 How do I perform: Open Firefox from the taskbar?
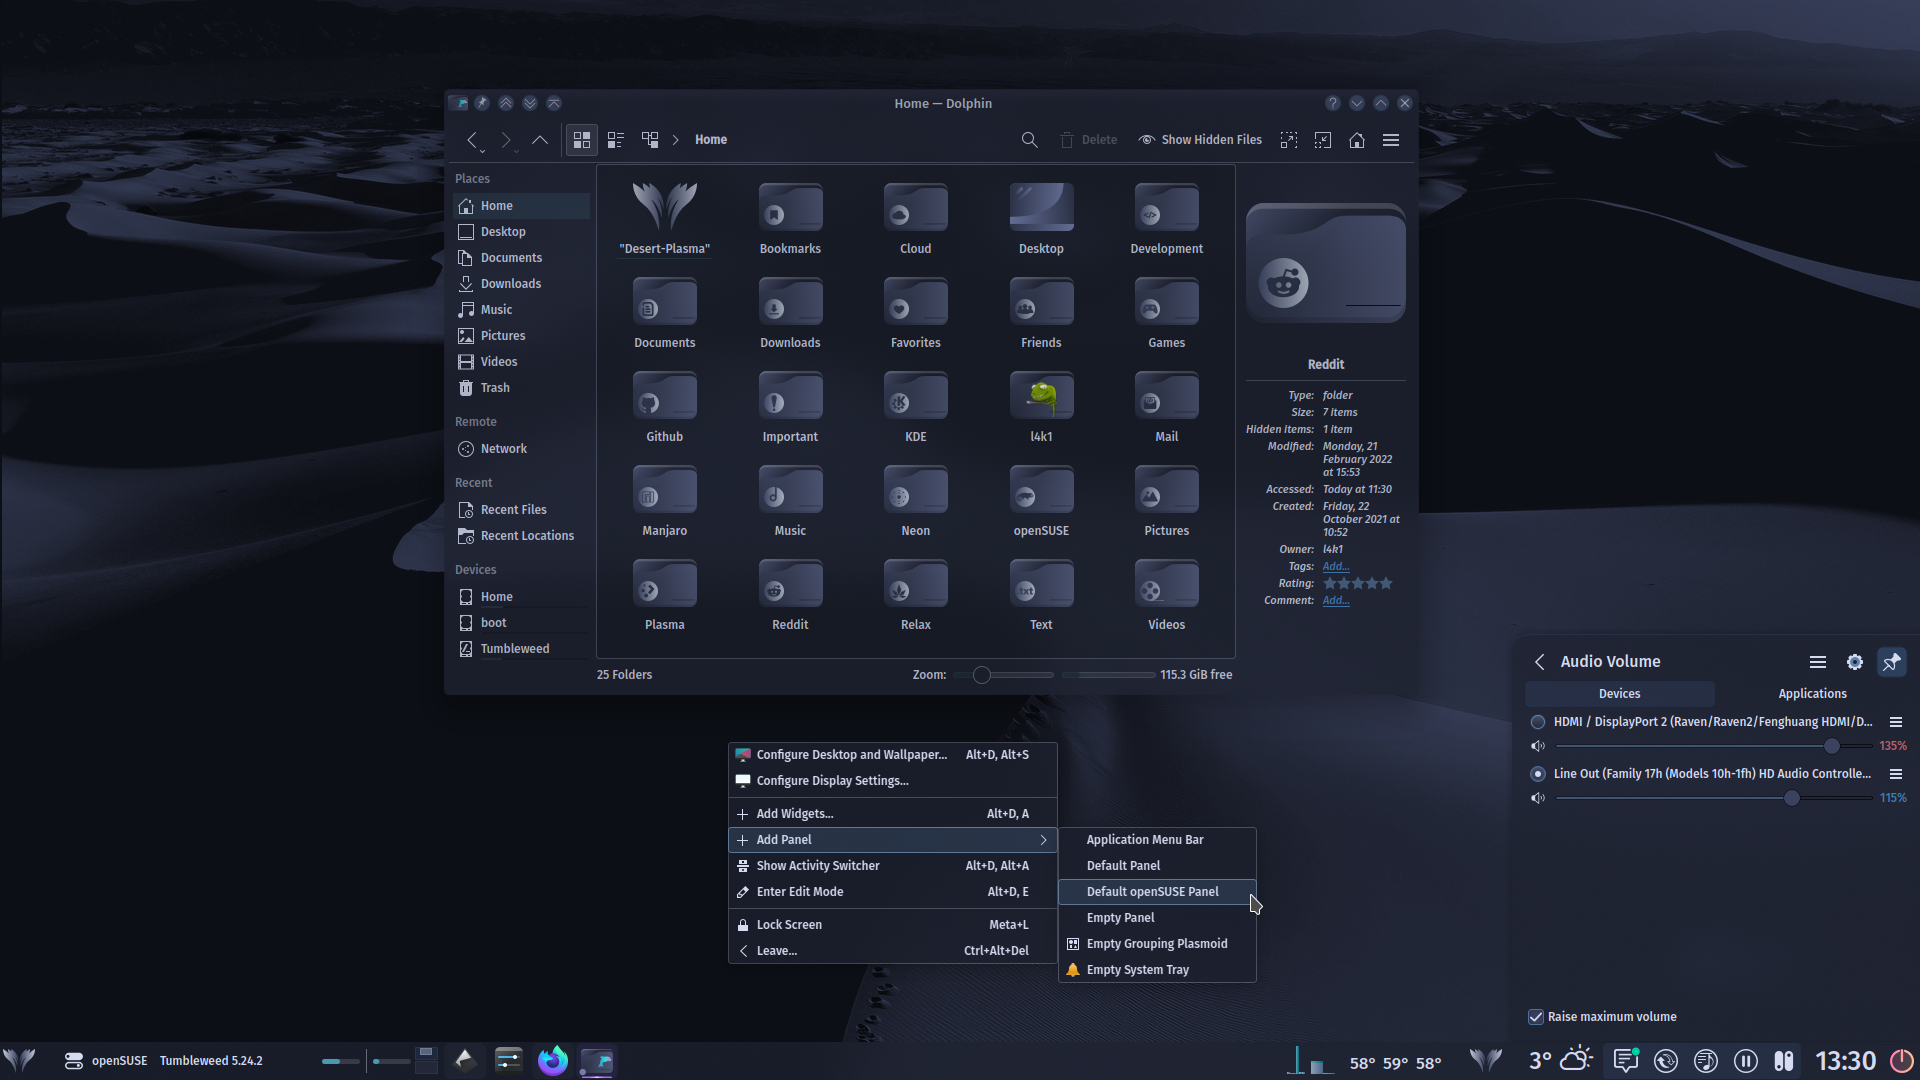coord(553,1061)
